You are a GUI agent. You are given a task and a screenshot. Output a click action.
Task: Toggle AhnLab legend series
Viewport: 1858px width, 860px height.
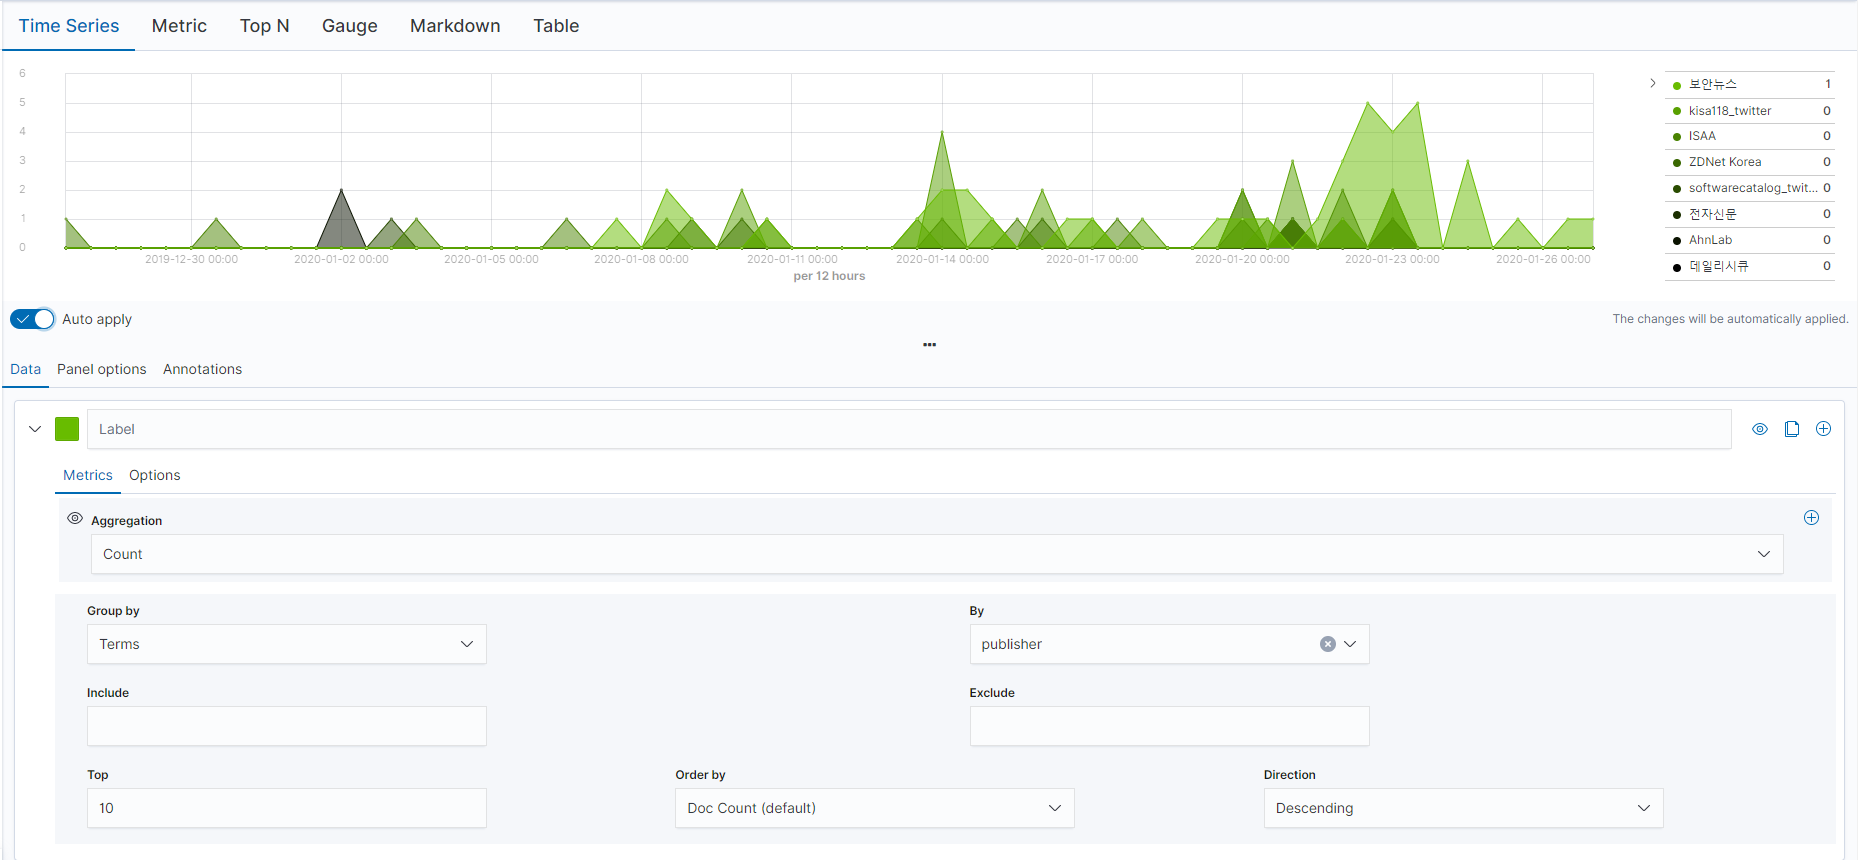click(1752, 240)
